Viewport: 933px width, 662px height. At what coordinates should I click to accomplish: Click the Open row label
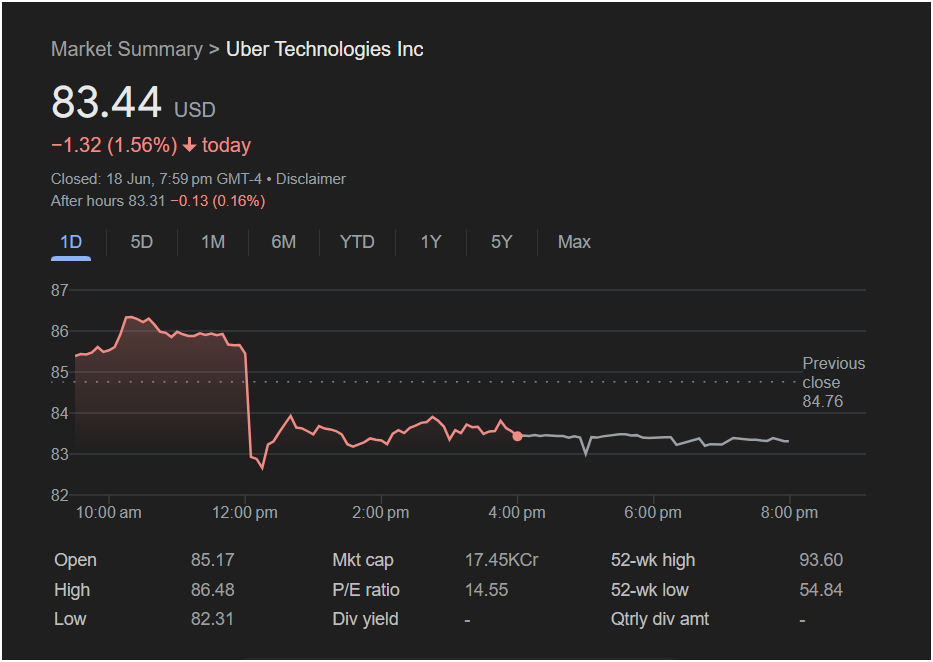[x=76, y=560]
